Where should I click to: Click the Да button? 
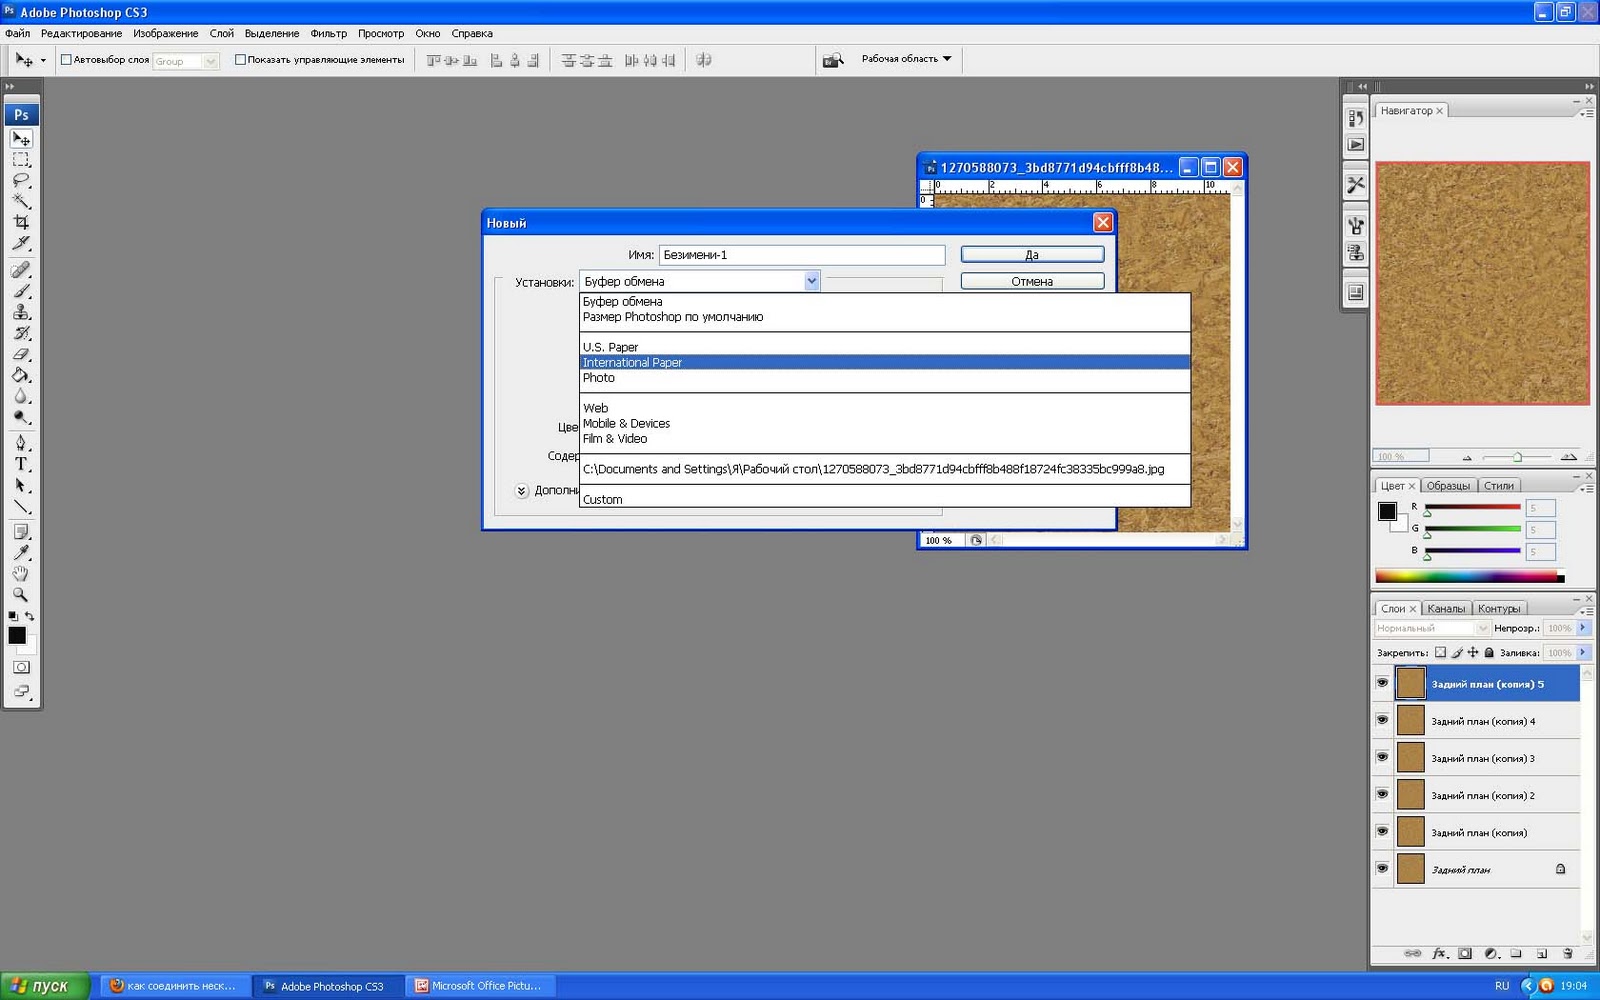click(x=1032, y=255)
